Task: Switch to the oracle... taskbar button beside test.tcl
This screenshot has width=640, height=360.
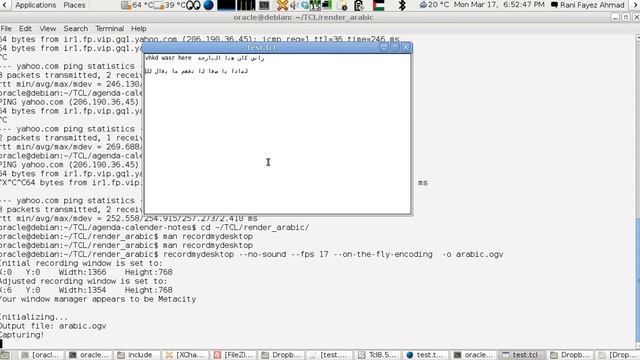Action: click(x=473, y=355)
